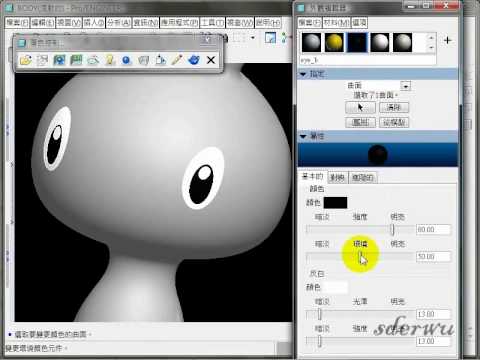Switch to the 對映 tab
Image resolution: width=480 pixels, height=360 pixels.
[337, 177]
